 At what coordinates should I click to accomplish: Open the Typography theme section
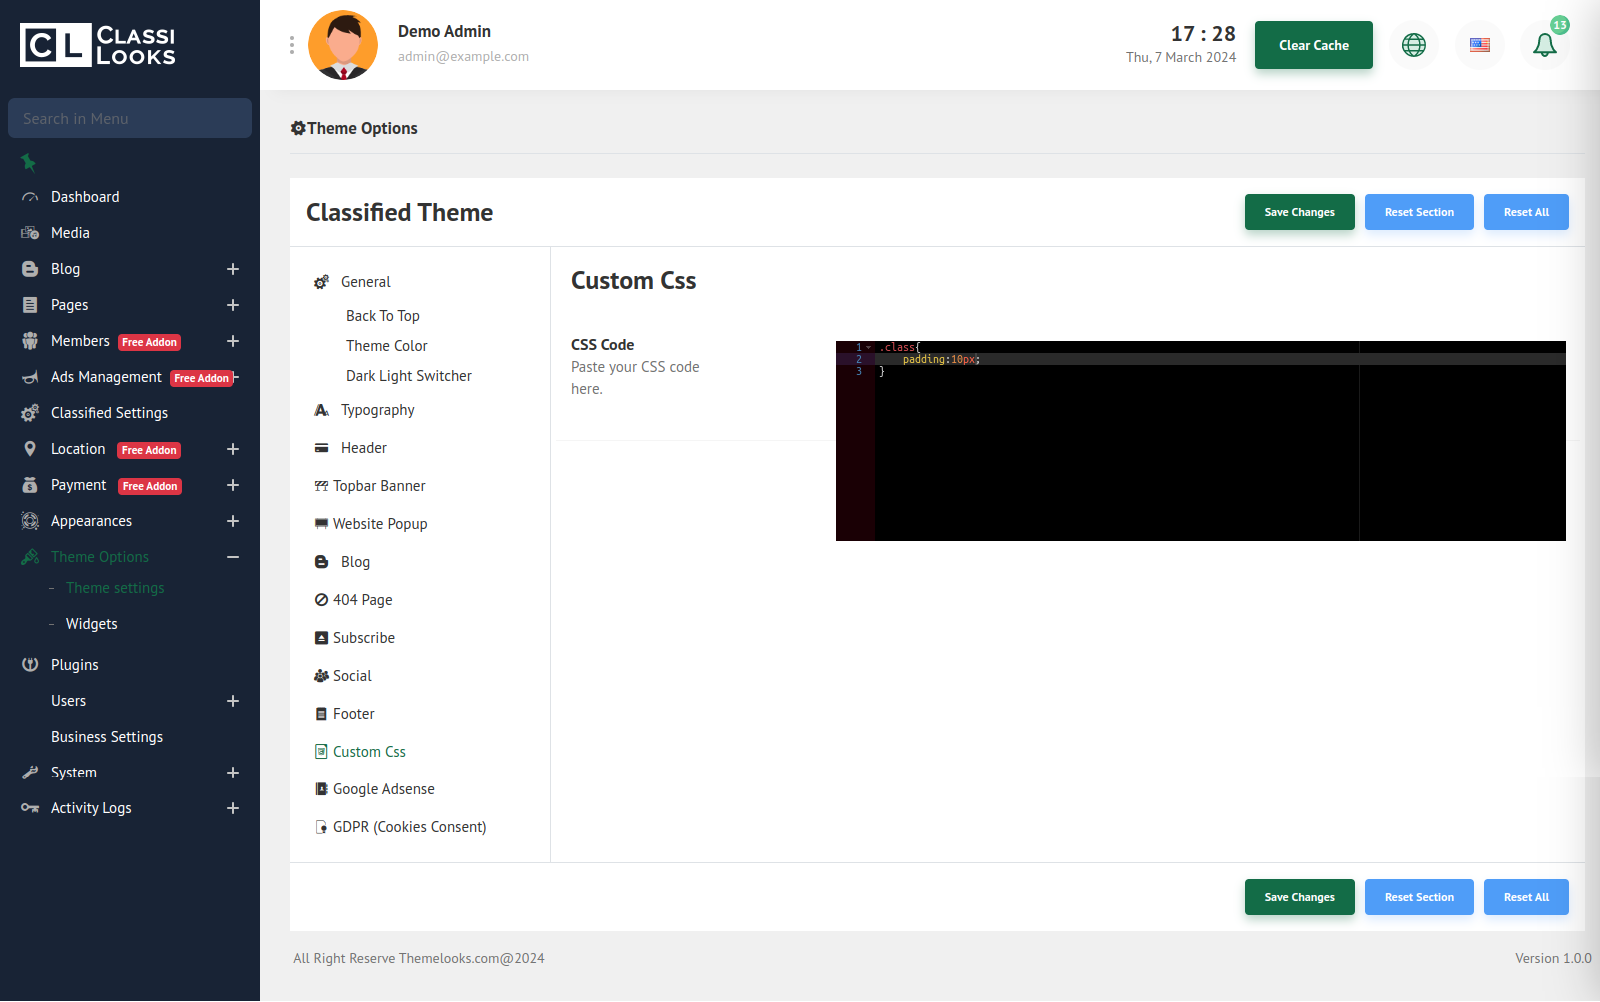377,410
